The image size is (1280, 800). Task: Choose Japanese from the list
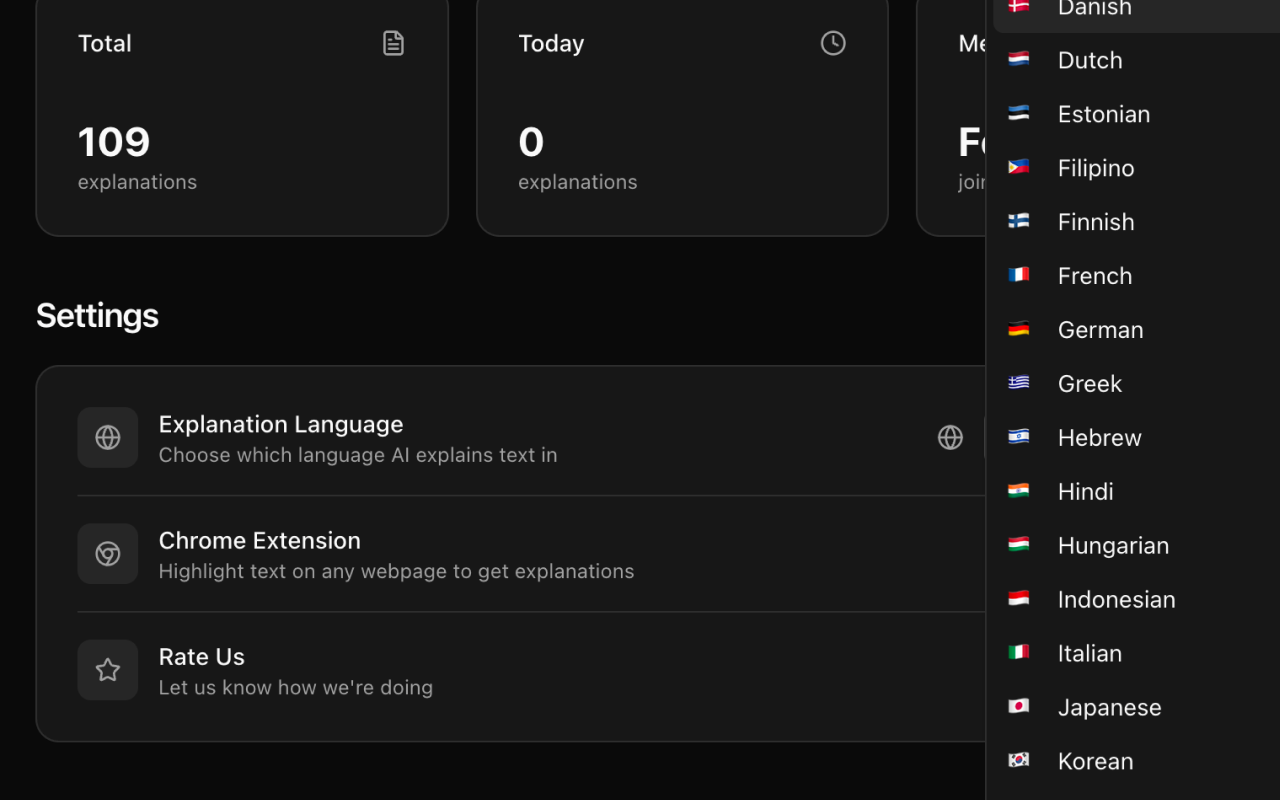(x=1136, y=708)
